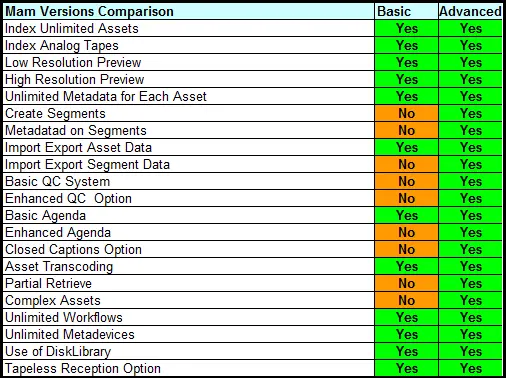Click Basic No cell for Import Export Segment Data
This screenshot has height=378, width=506.
pyautogui.click(x=406, y=164)
